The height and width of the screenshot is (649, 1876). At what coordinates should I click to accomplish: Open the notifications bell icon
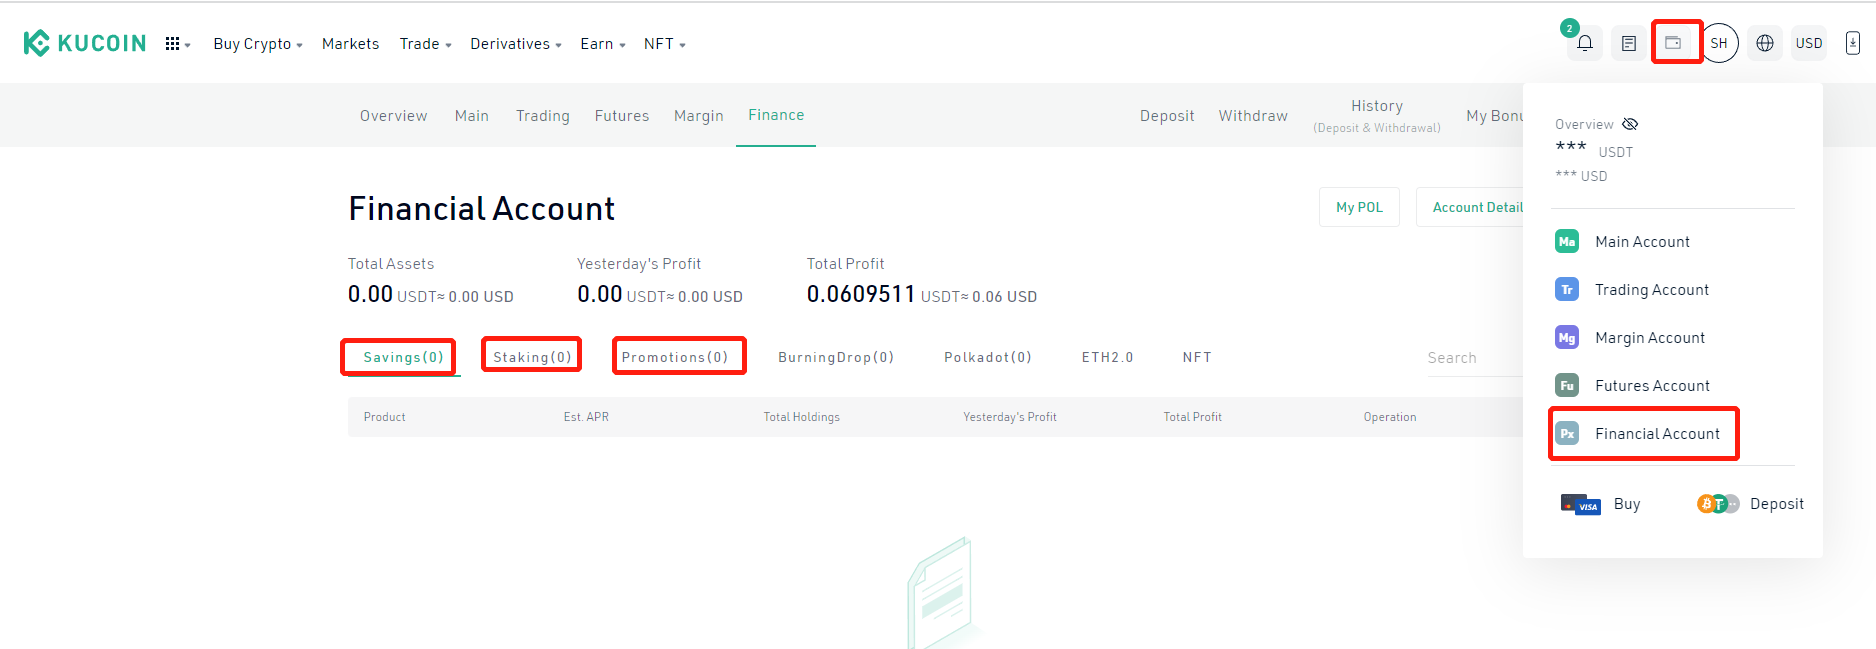tap(1585, 43)
